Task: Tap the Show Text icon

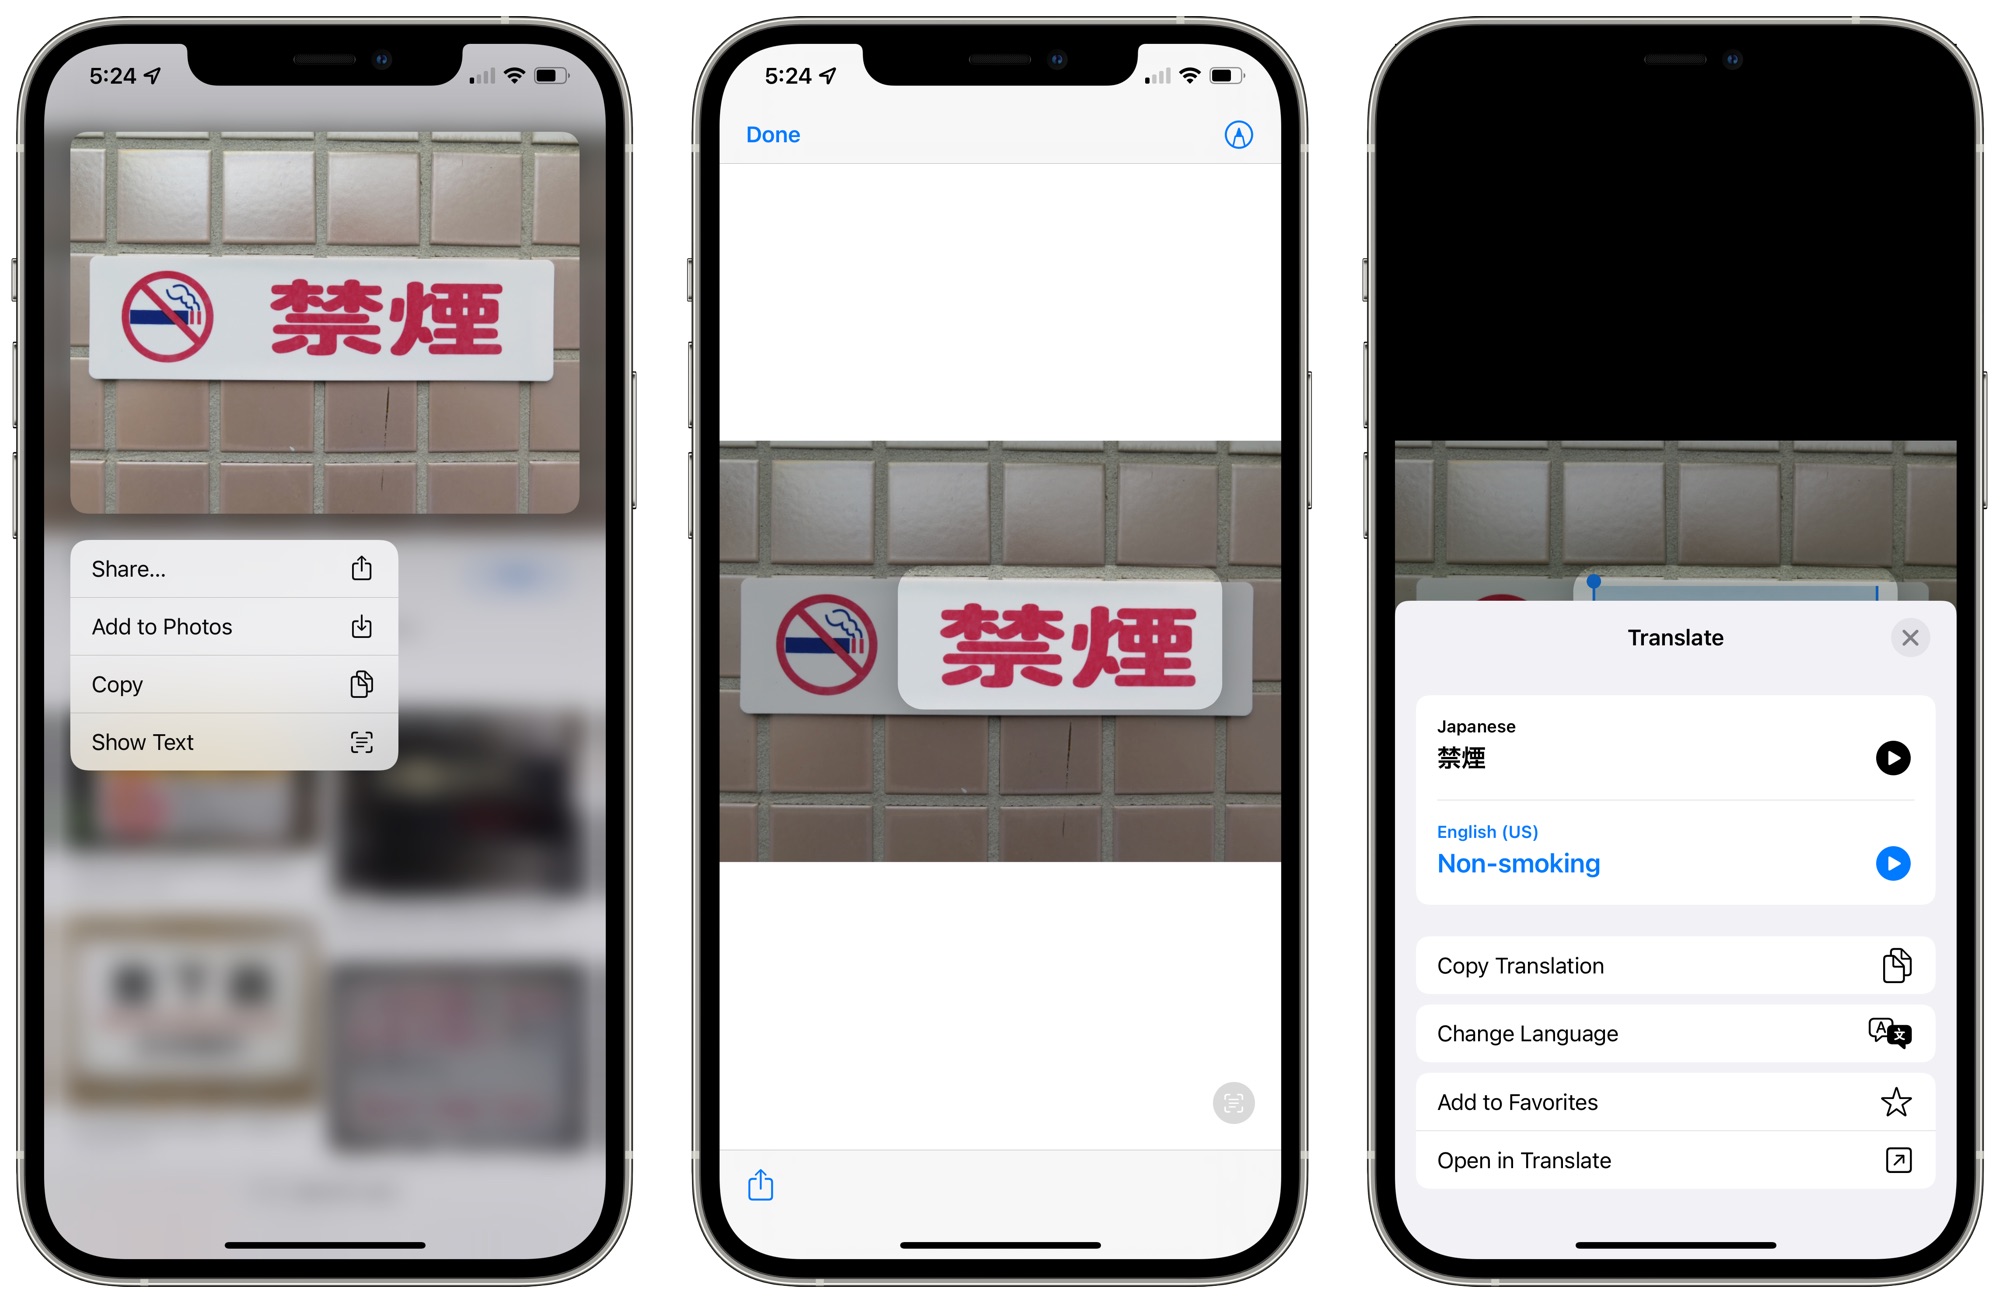Action: [x=363, y=742]
